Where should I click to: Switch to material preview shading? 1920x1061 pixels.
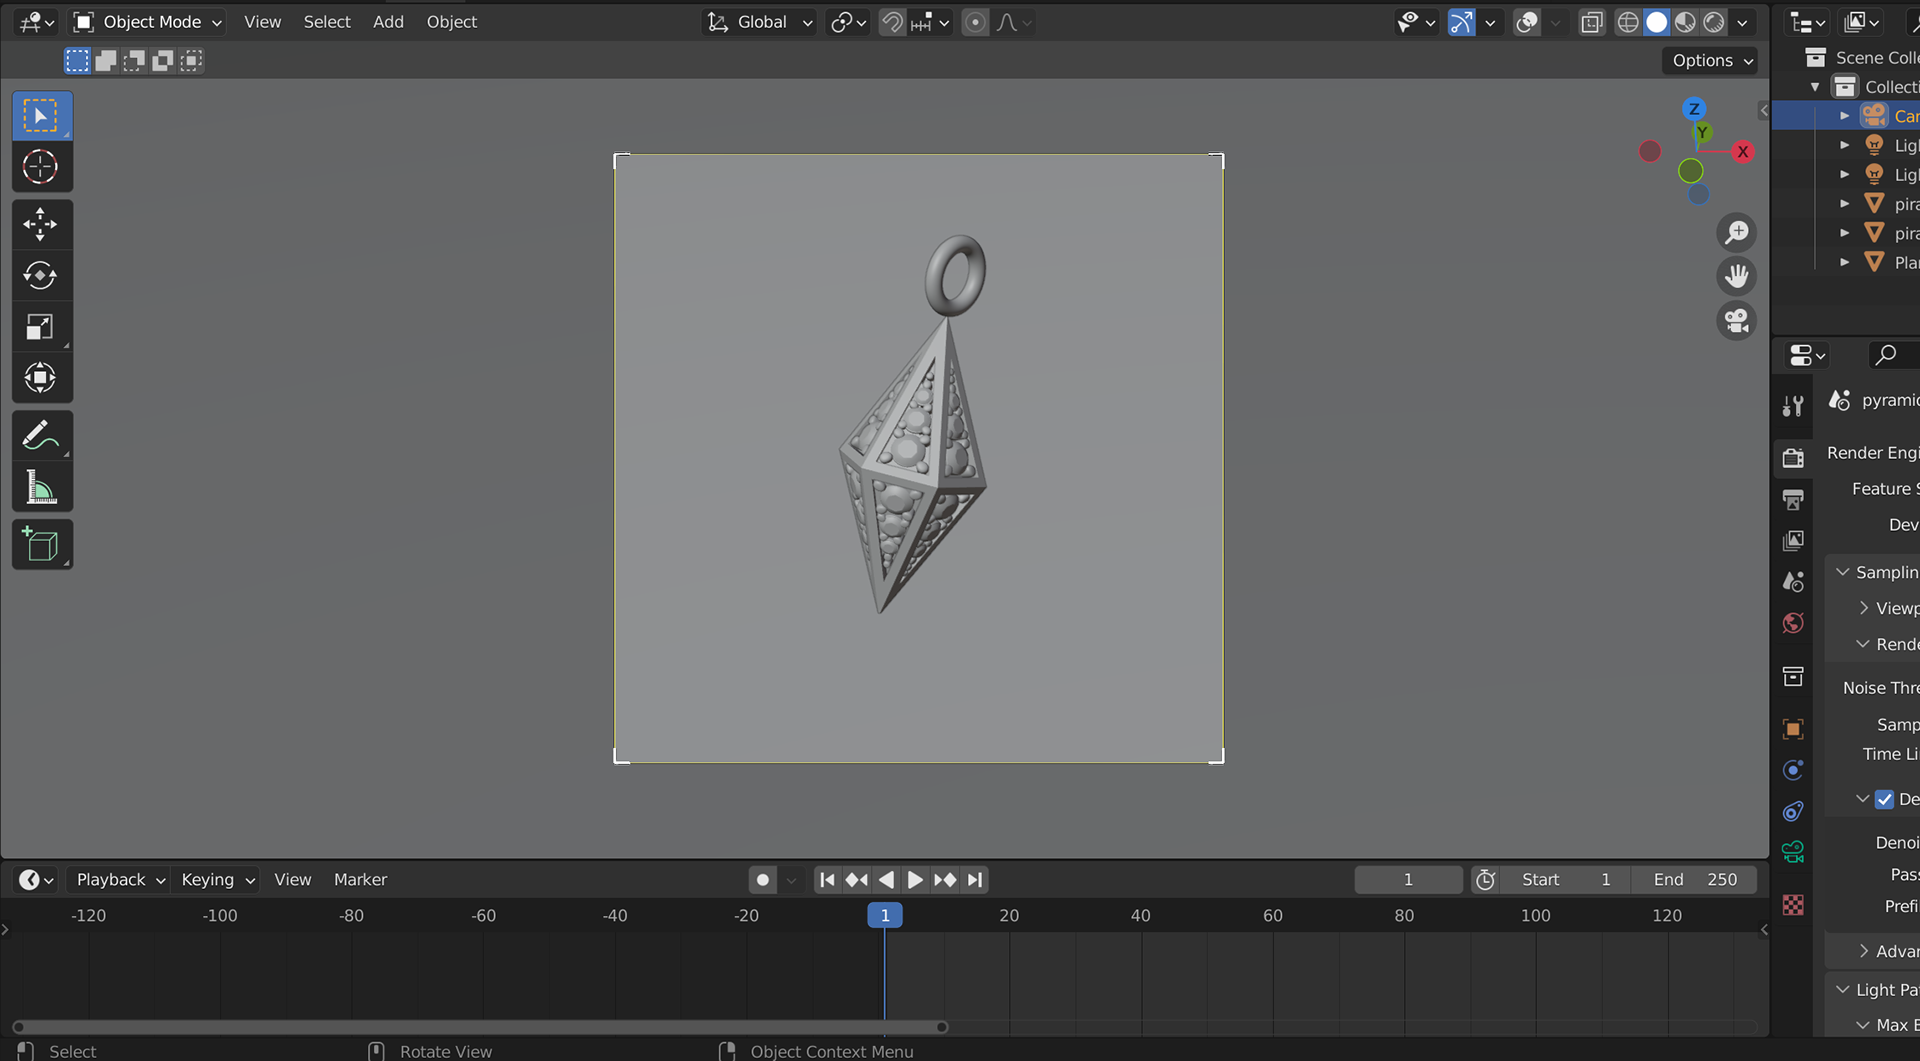(x=1685, y=22)
